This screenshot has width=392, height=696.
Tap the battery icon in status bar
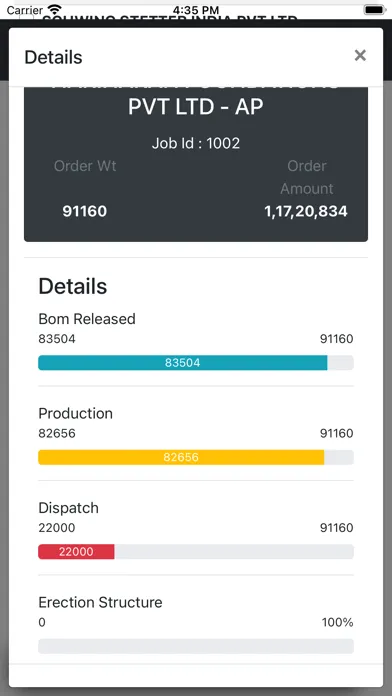(374, 9)
